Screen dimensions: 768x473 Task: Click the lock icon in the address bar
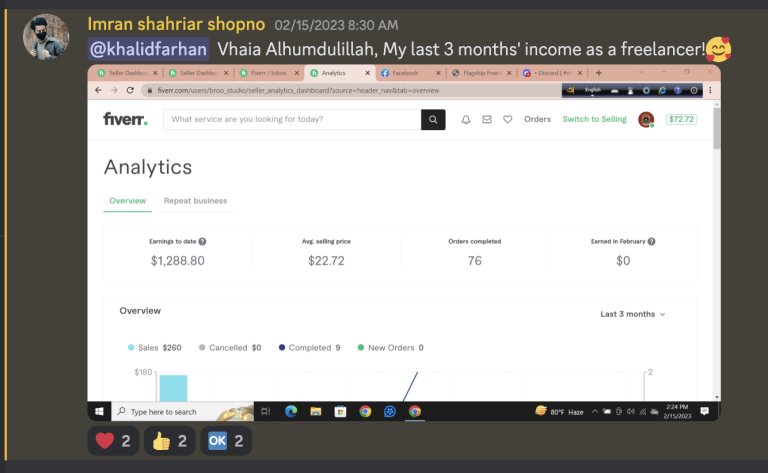tap(150, 91)
